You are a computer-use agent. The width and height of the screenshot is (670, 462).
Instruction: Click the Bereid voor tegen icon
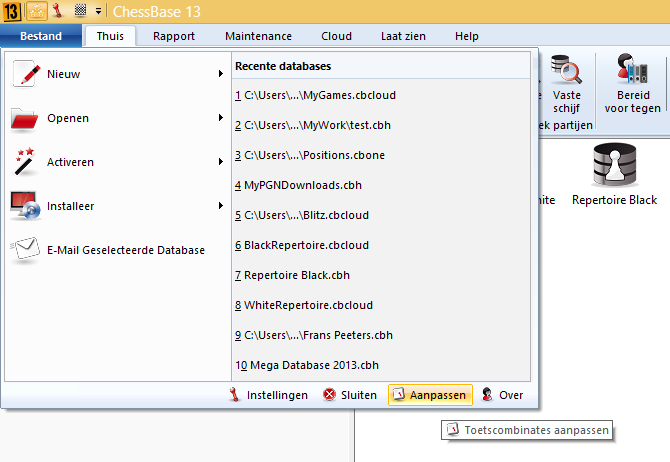tap(632, 68)
